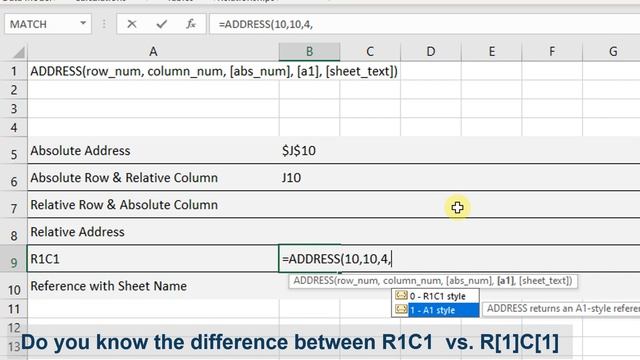Viewport: 640px width, 360px height.
Task: Click [sheet_text] argument in function tooltip
Action: 544,281
